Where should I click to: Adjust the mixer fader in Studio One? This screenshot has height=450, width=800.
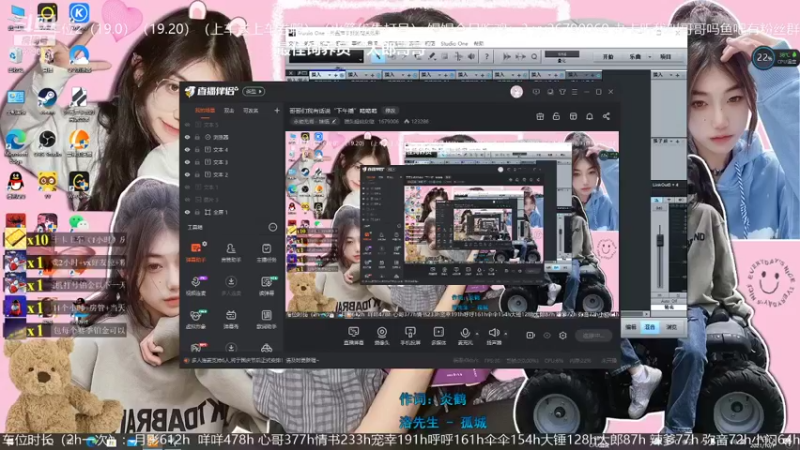click(660, 240)
